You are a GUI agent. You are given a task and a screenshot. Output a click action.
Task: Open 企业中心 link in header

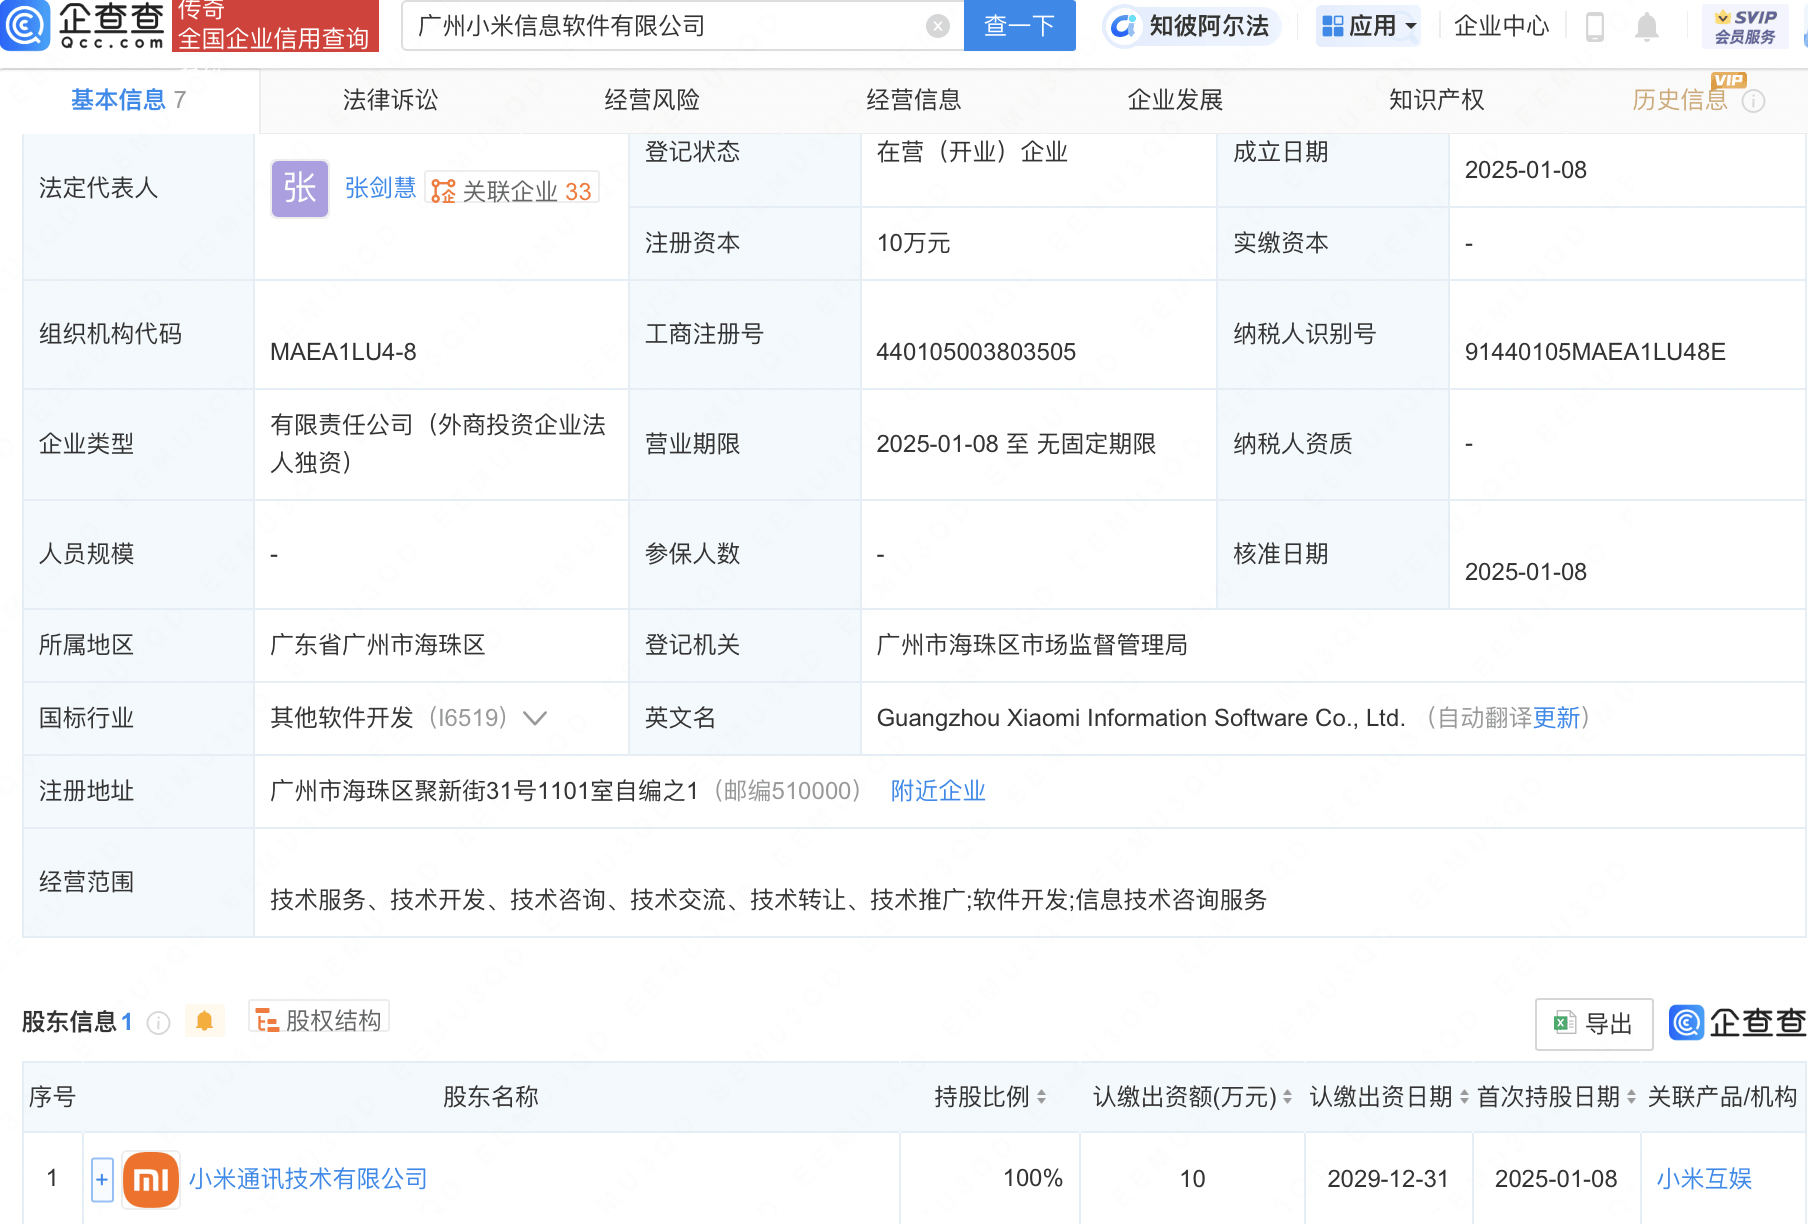1501,26
